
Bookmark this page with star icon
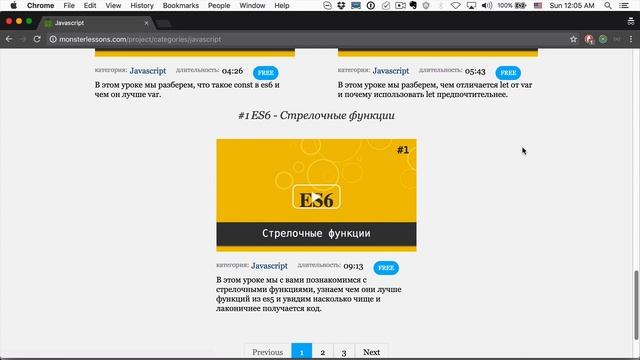573,39
